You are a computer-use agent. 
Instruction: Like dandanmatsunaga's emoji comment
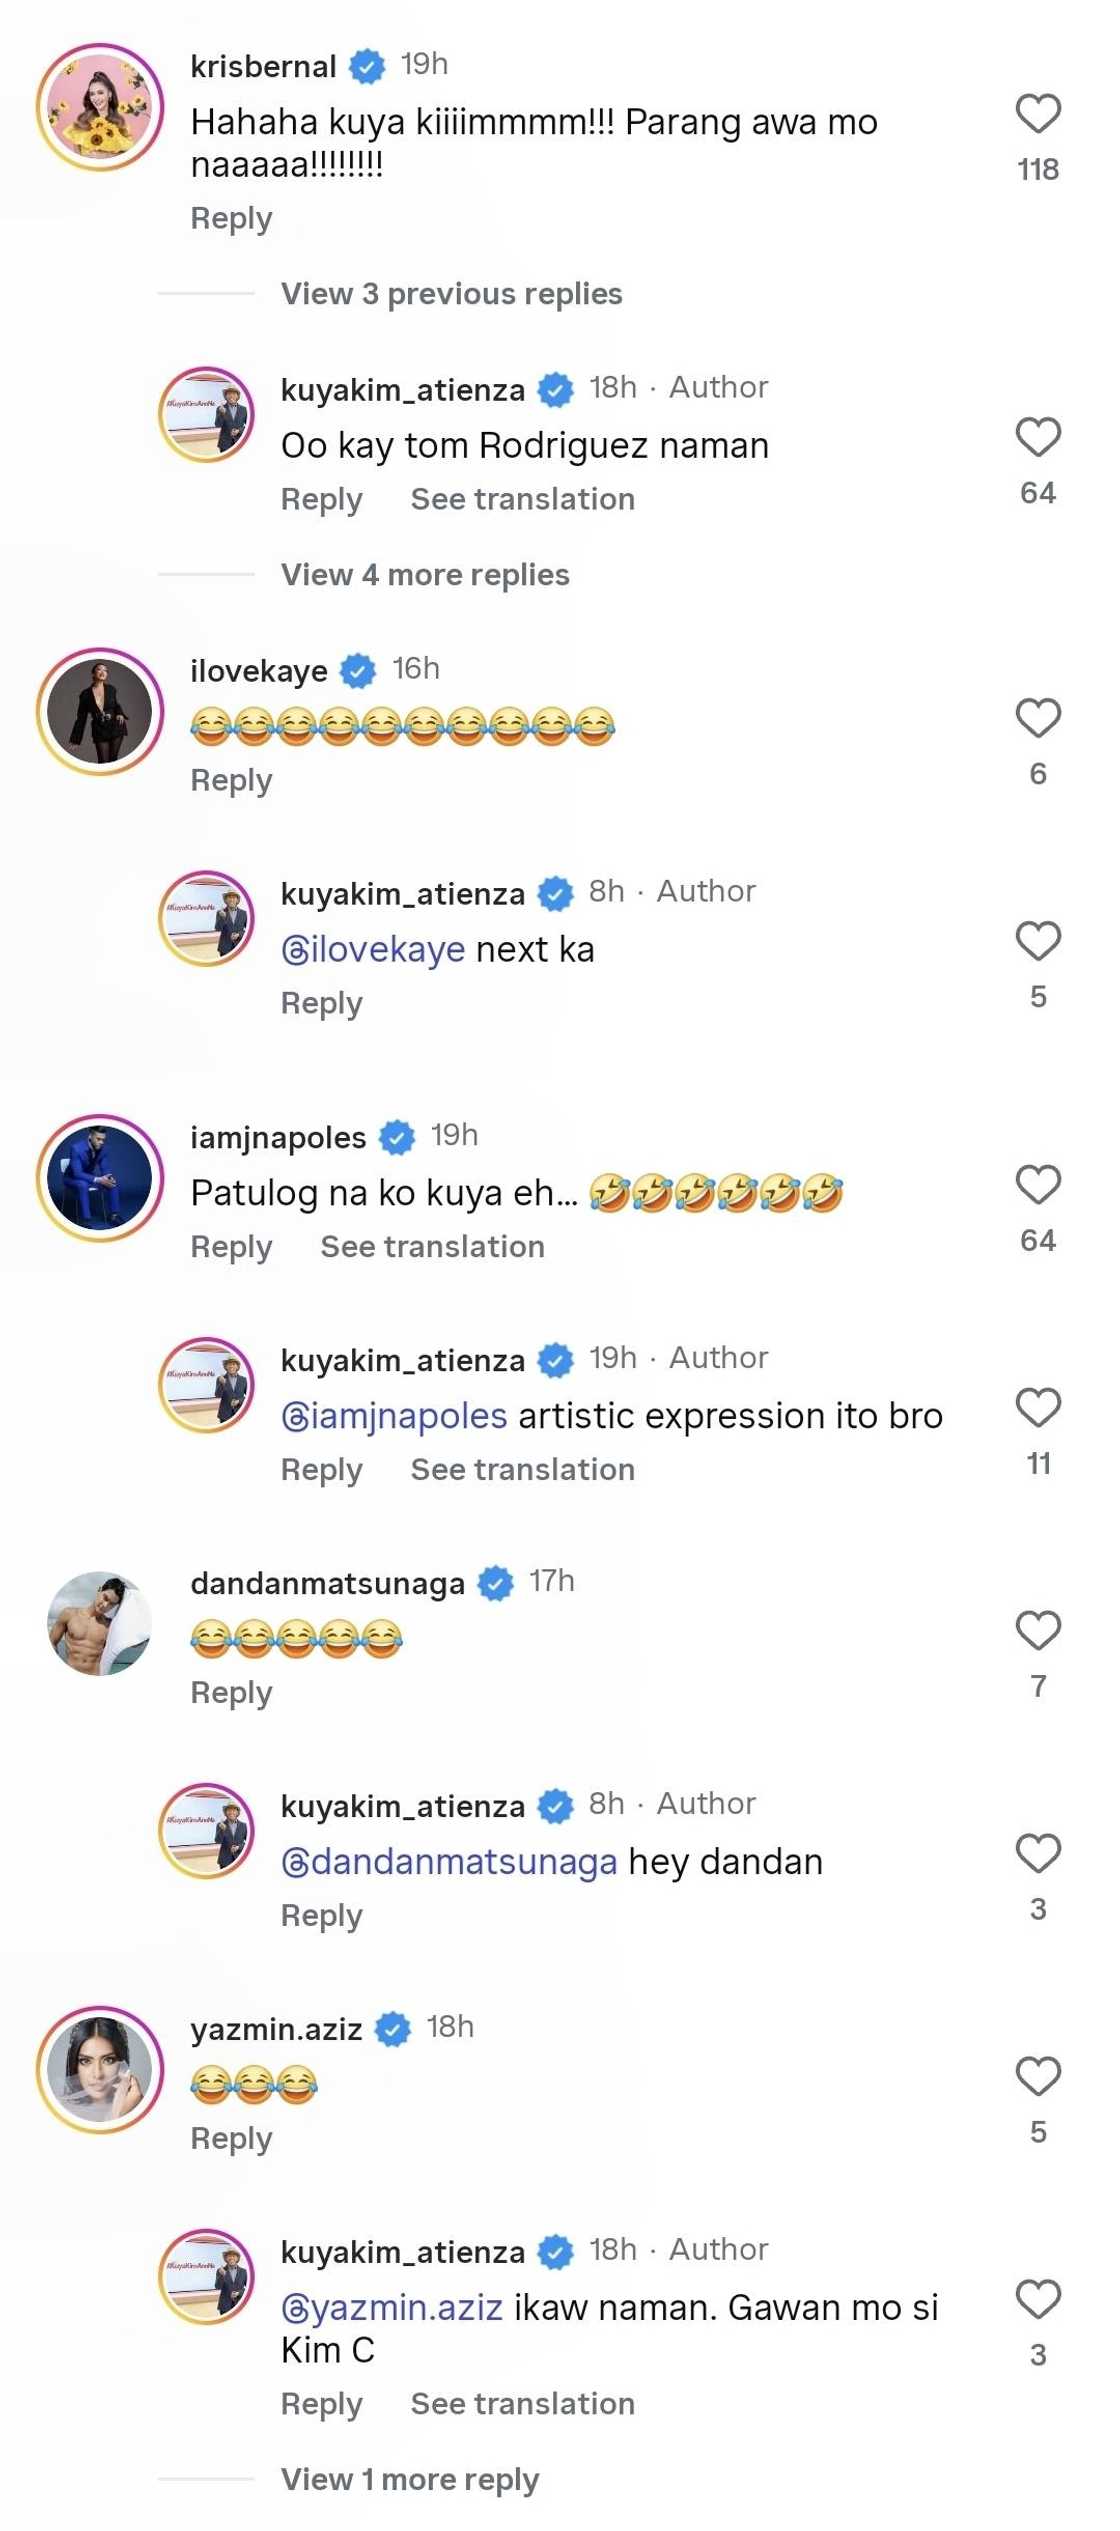pyautogui.click(x=1037, y=1631)
